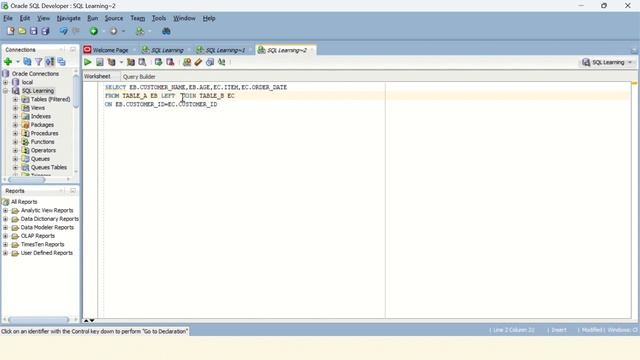Close the SQL Learning~2 tab
This screenshot has width=640, height=360.
click(x=312, y=50)
